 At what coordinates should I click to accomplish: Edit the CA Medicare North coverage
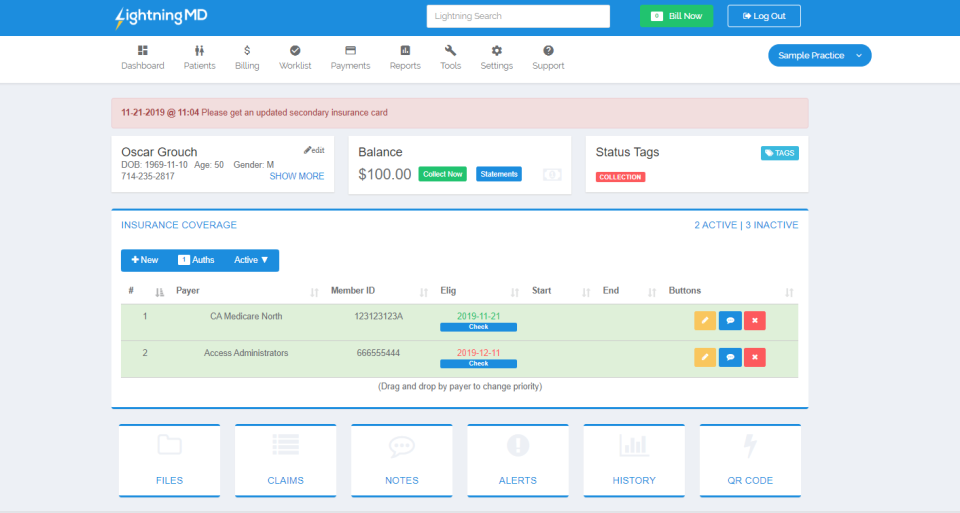(x=705, y=321)
